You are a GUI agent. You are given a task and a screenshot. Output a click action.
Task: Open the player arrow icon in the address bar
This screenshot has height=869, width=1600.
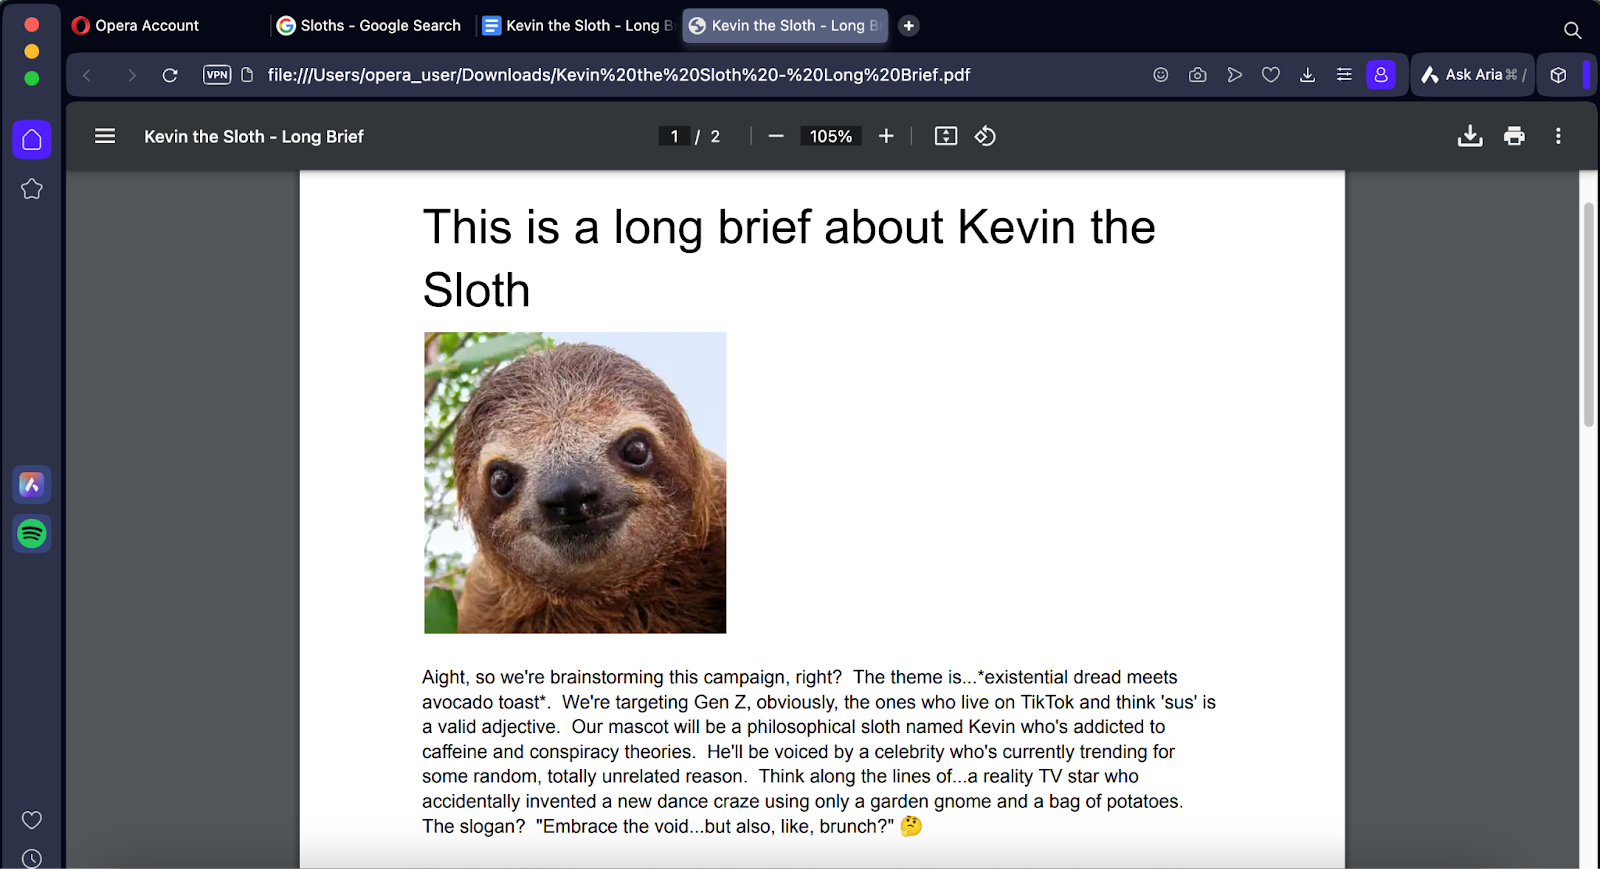pos(1235,75)
